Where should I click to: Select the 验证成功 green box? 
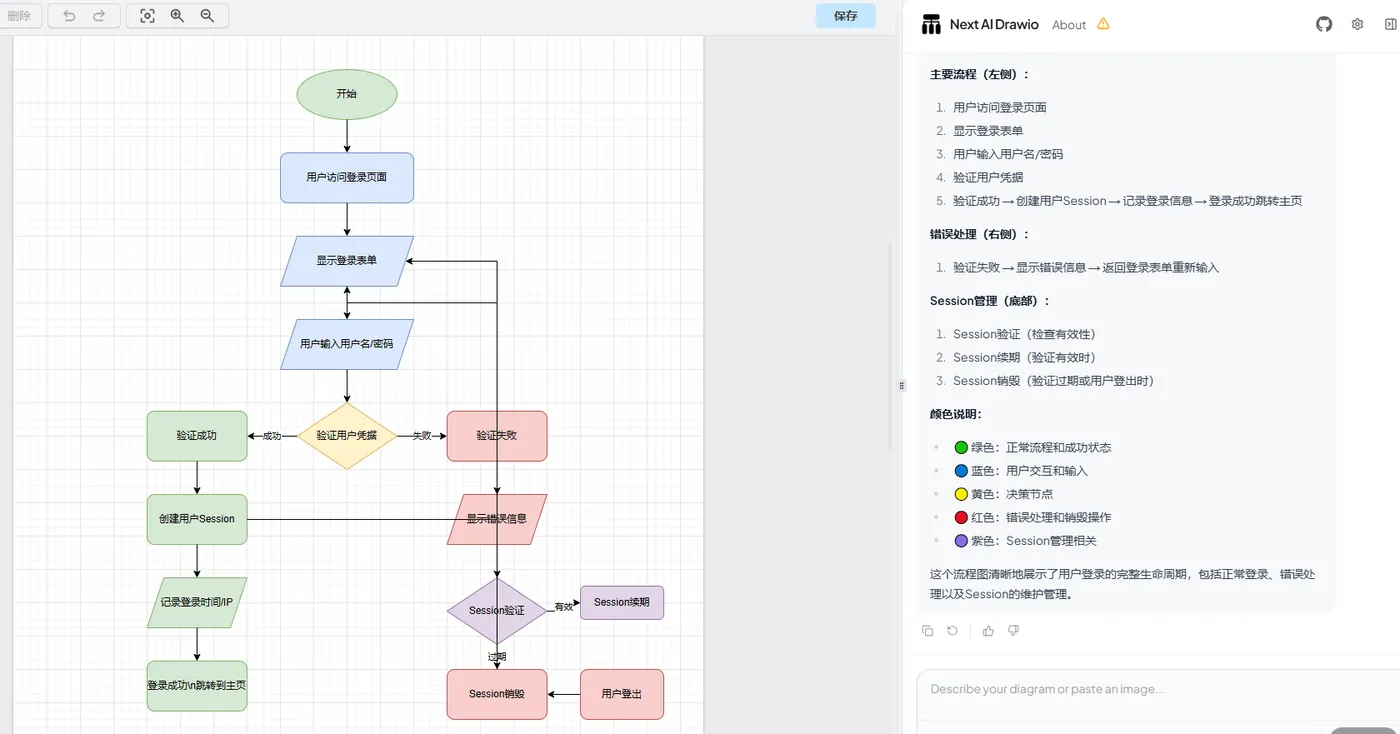click(x=197, y=436)
